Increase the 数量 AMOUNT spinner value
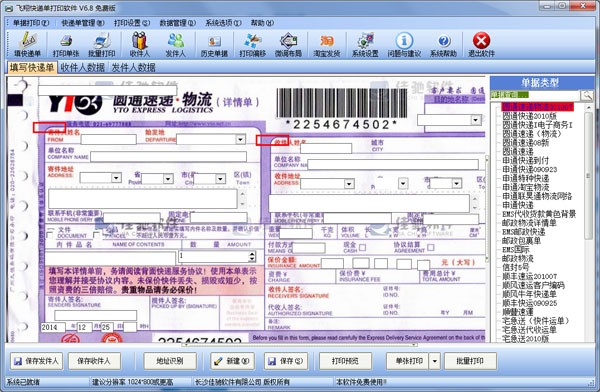The width and height of the screenshot is (600, 392). pyautogui.click(x=252, y=254)
